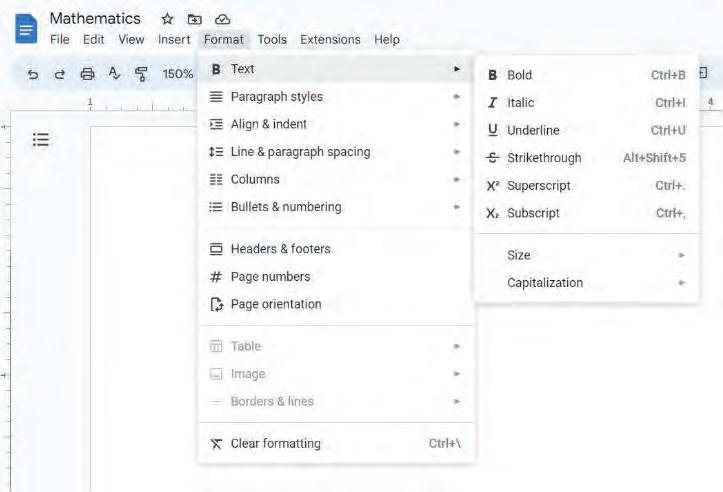Open the Insert menu
Screen dimensions: 723x492
[x=174, y=40]
